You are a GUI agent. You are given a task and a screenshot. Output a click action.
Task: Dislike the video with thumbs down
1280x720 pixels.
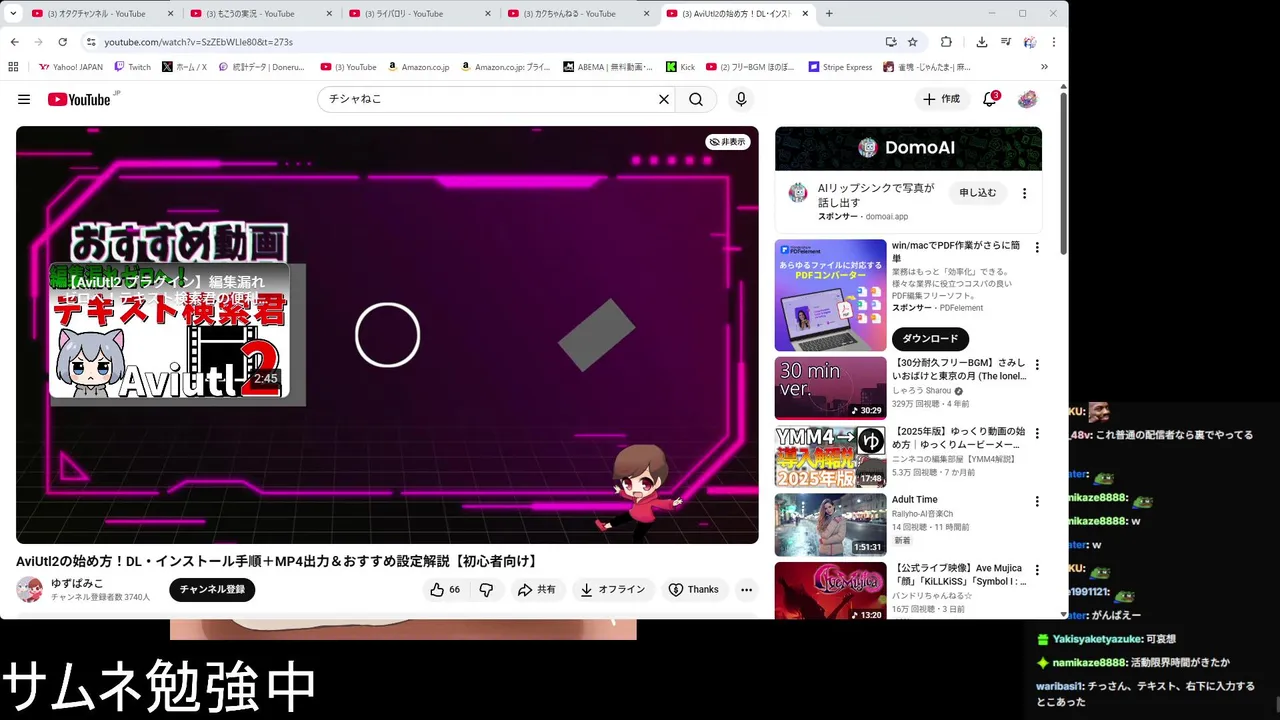pos(487,590)
